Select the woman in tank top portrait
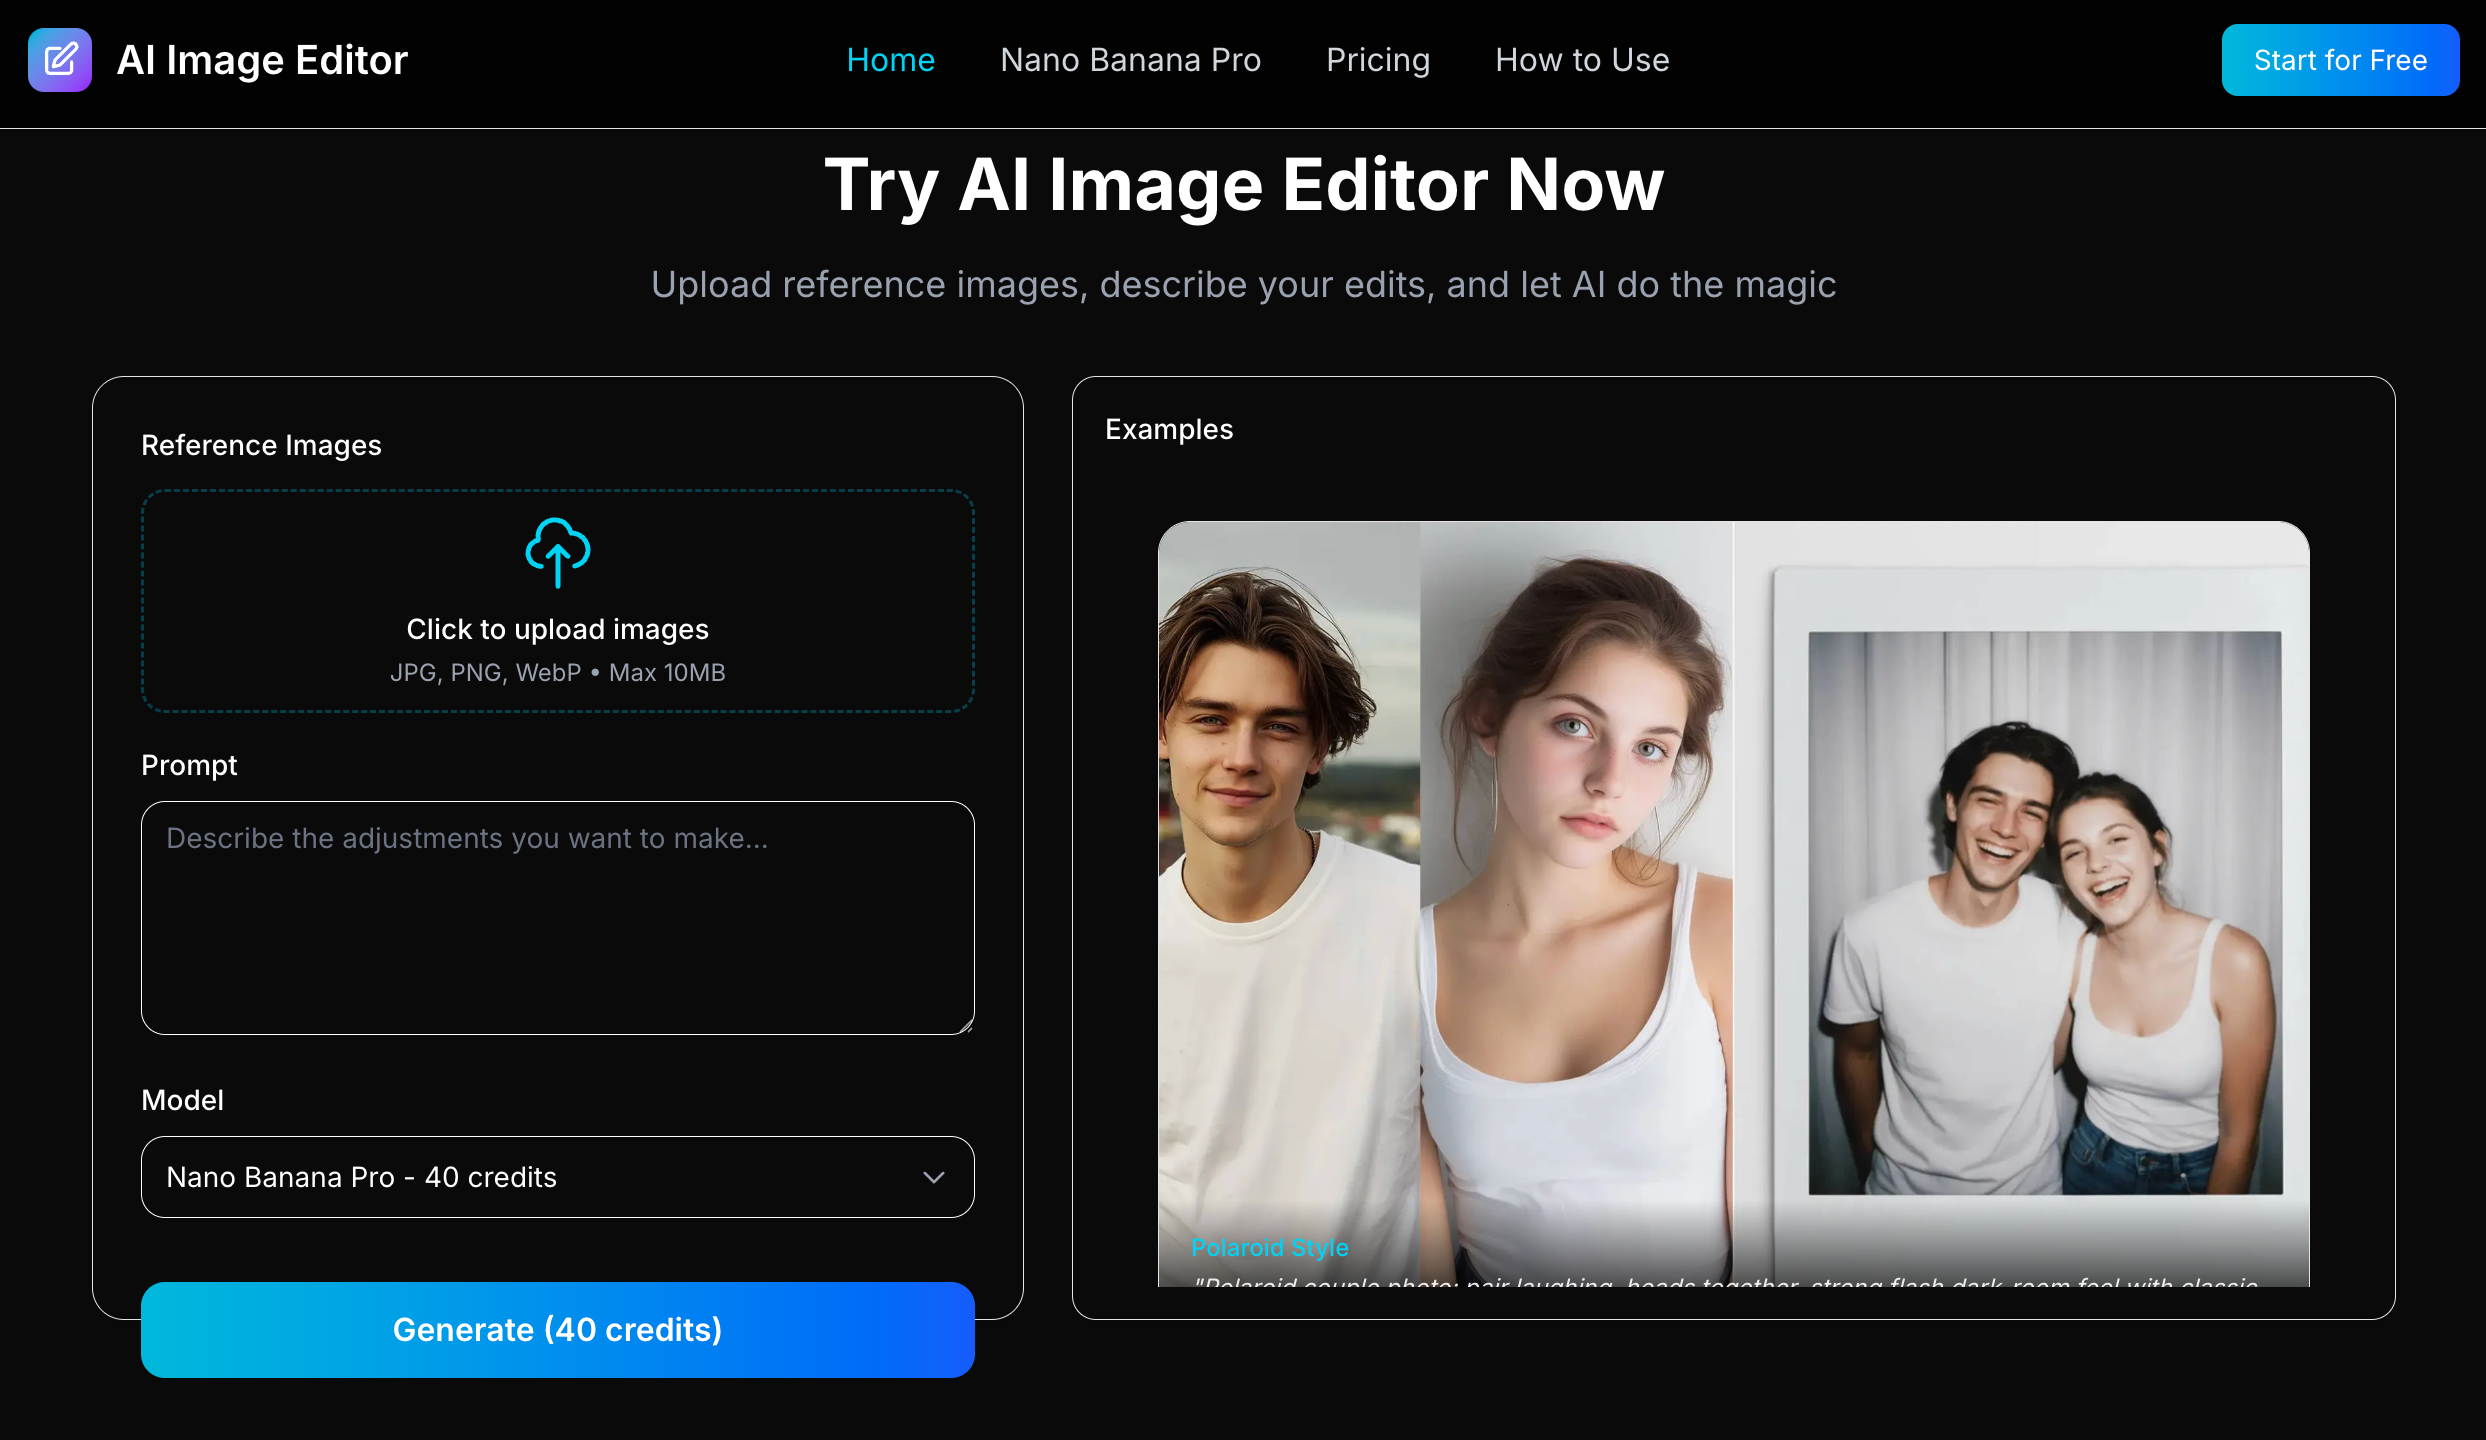This screenshot has height=1440, width=2486. [1576, 880]
